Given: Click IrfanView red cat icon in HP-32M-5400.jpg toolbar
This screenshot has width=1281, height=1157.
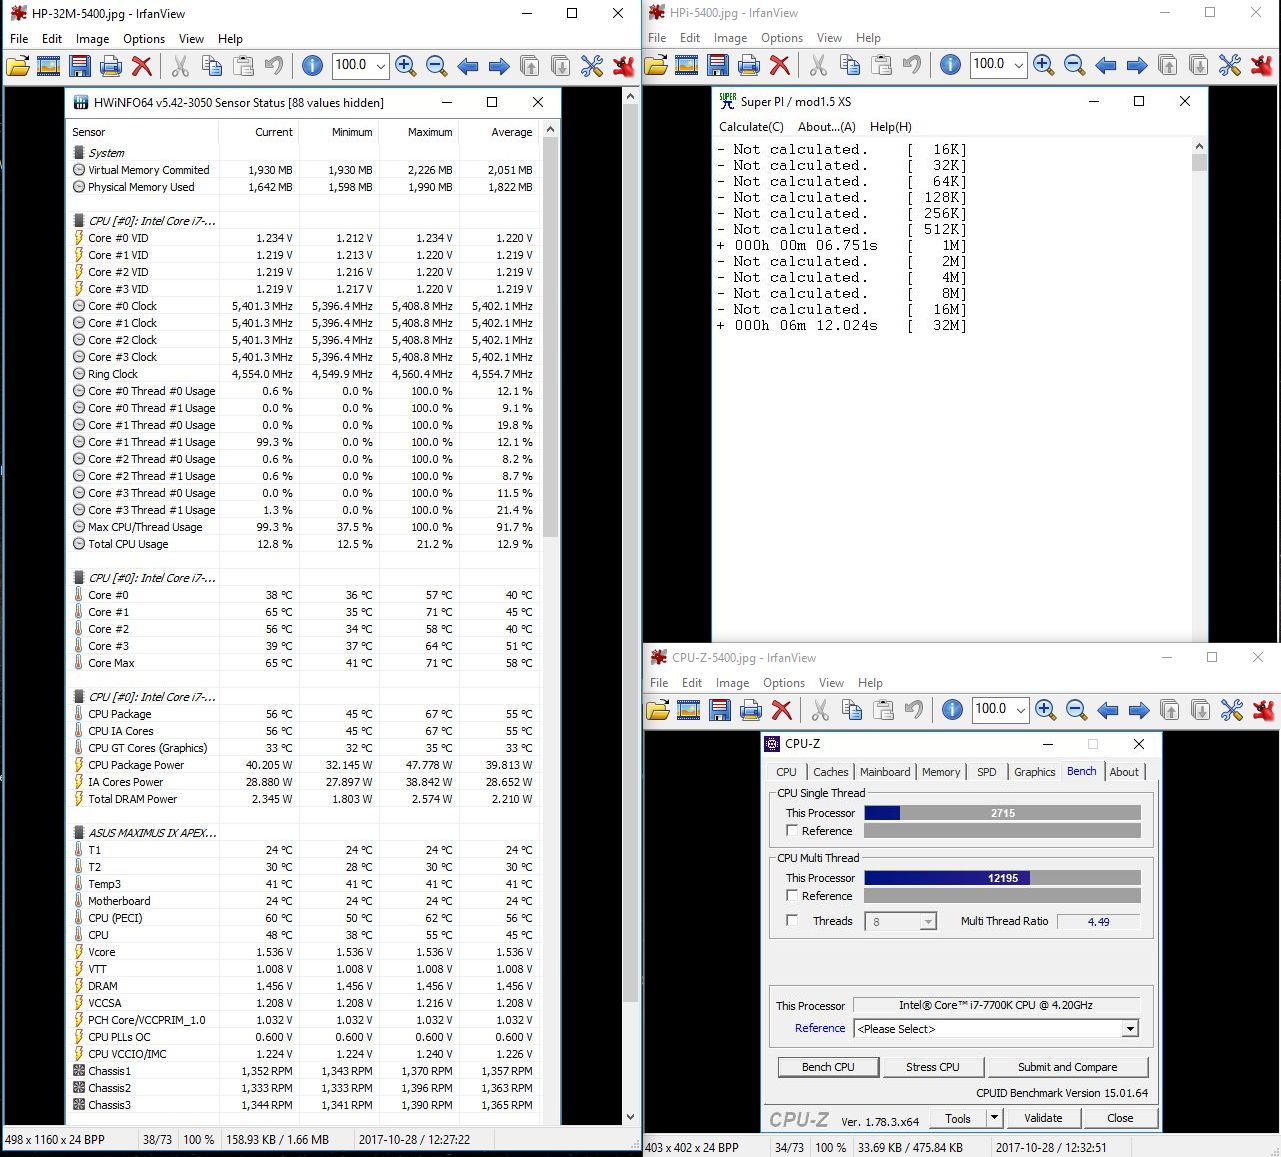Looking at the screenshot, I should pyautogui.click(x=624, y=66).
